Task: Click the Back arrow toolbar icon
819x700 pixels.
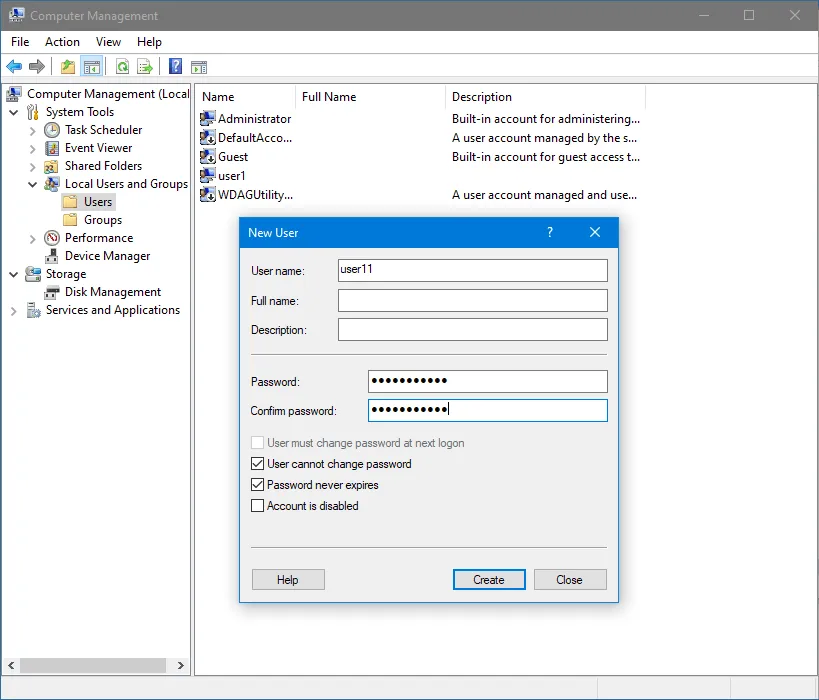Action: pos(14,67)
